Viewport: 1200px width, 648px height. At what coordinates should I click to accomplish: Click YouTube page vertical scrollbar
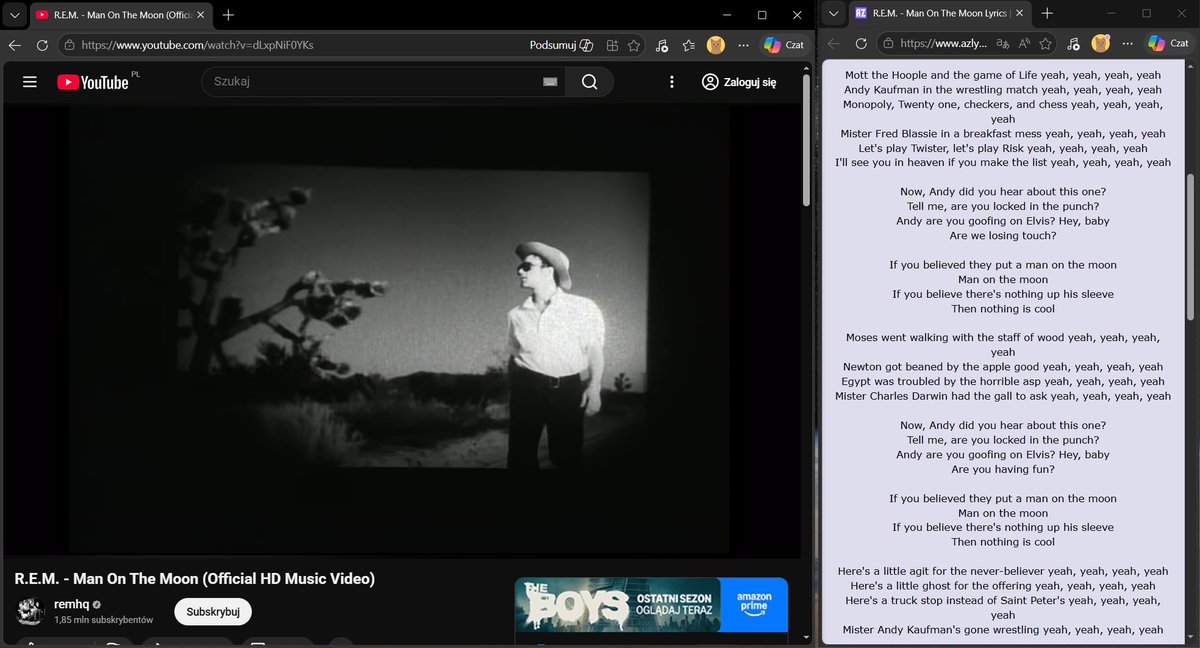point(806,140)
